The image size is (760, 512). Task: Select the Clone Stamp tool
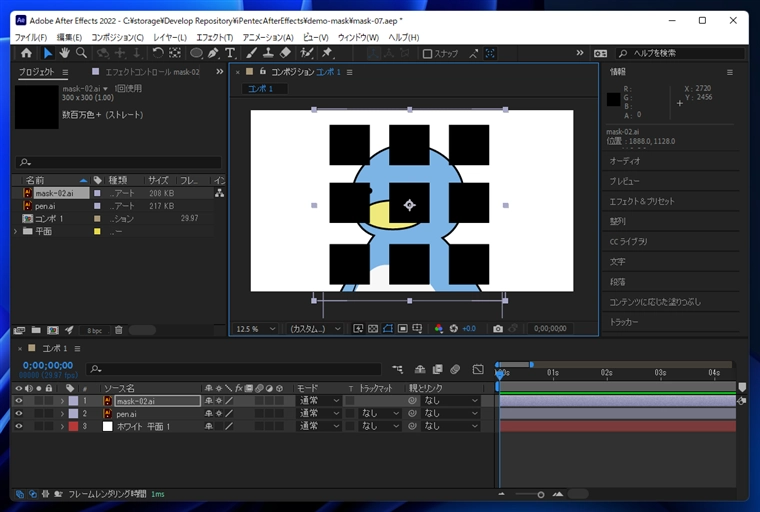[x=268, y=53]
